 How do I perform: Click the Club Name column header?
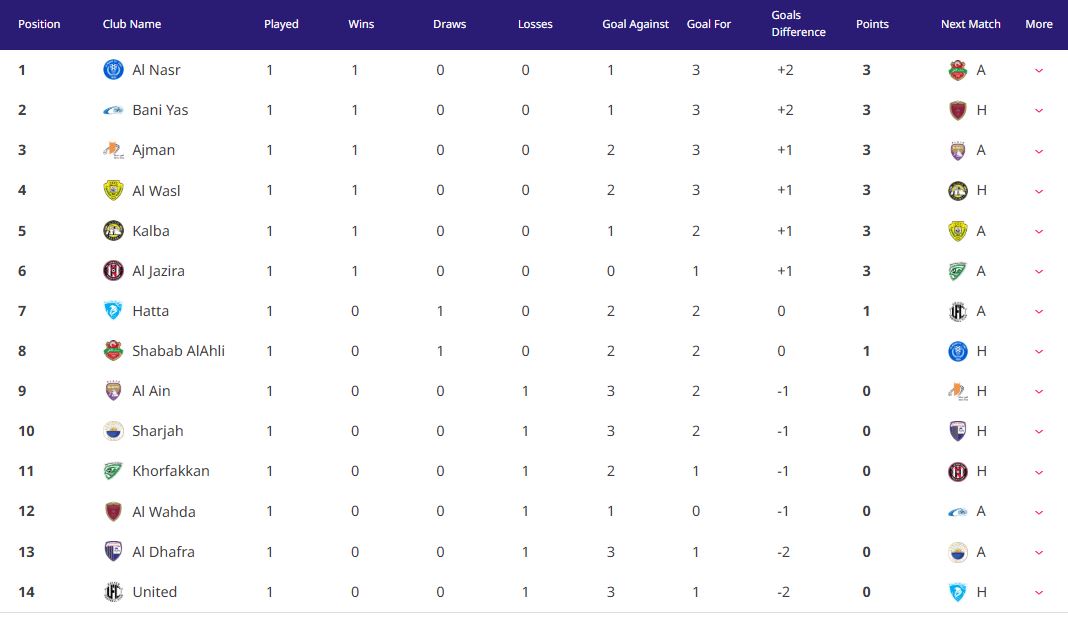tap(131, 24)
